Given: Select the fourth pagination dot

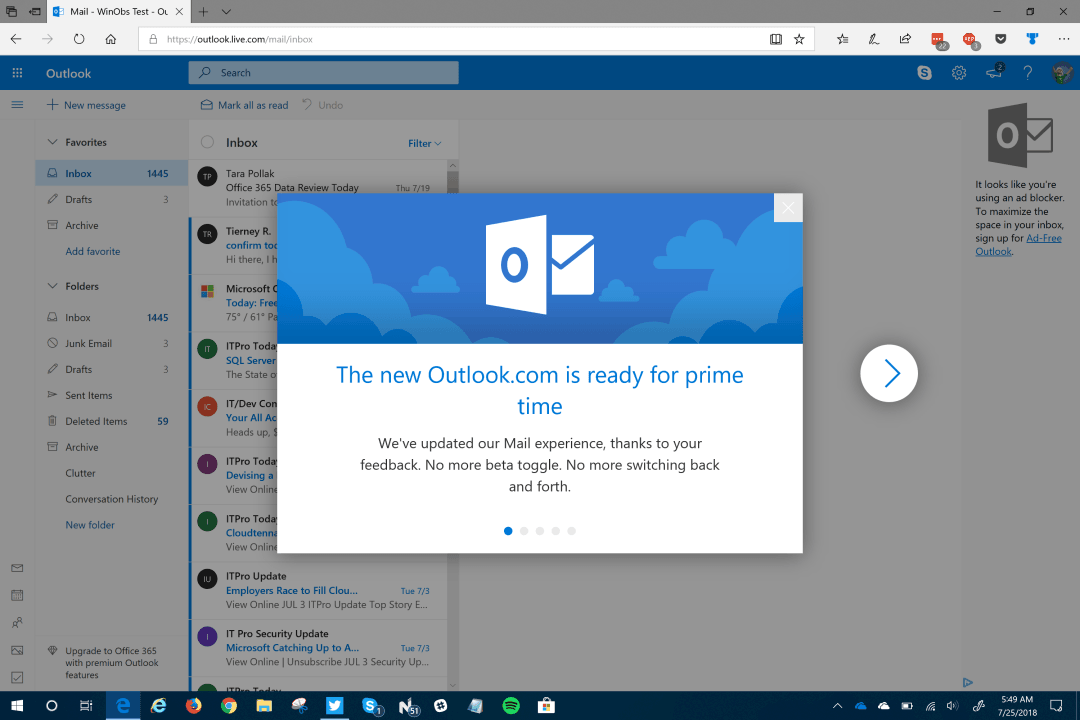Looking at the screenshot, I should click(x=556, y=531).
